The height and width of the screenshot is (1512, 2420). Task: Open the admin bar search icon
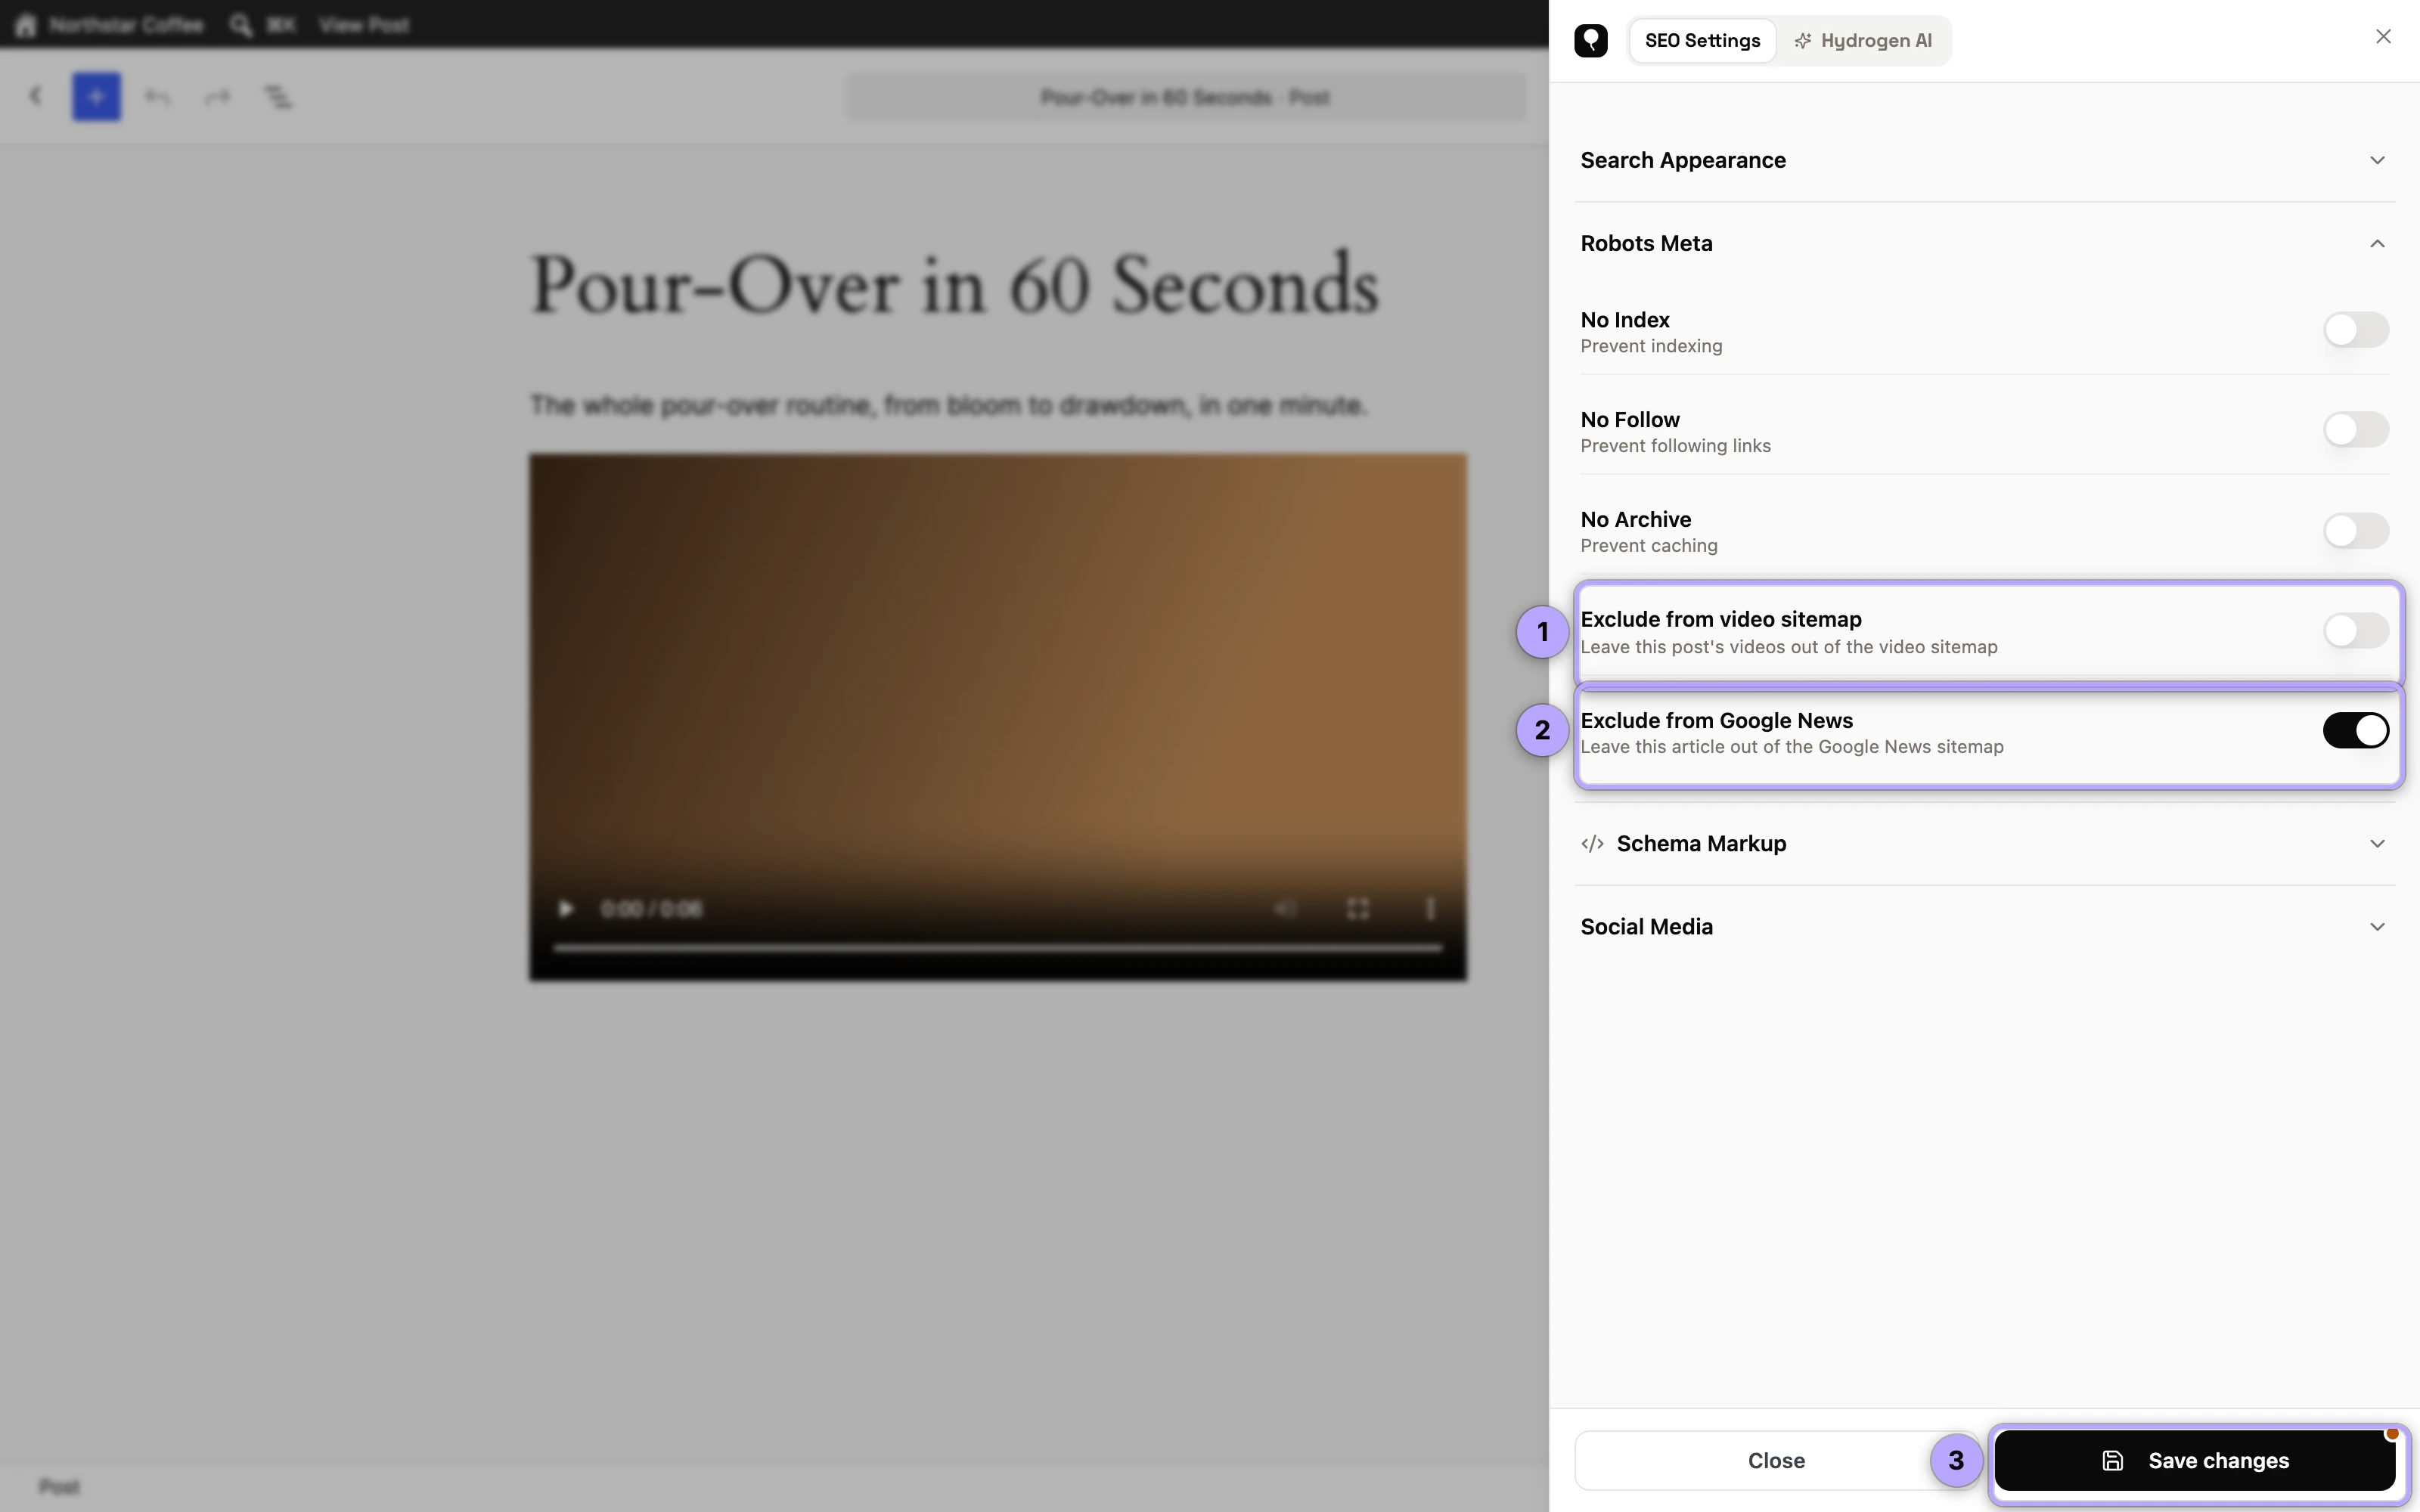click(240, 24)
